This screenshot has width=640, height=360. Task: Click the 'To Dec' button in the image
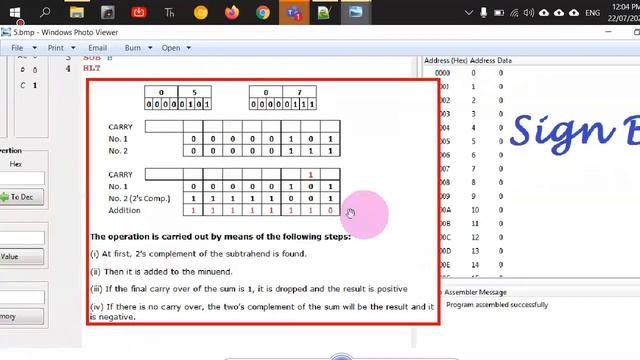(22, 197)
